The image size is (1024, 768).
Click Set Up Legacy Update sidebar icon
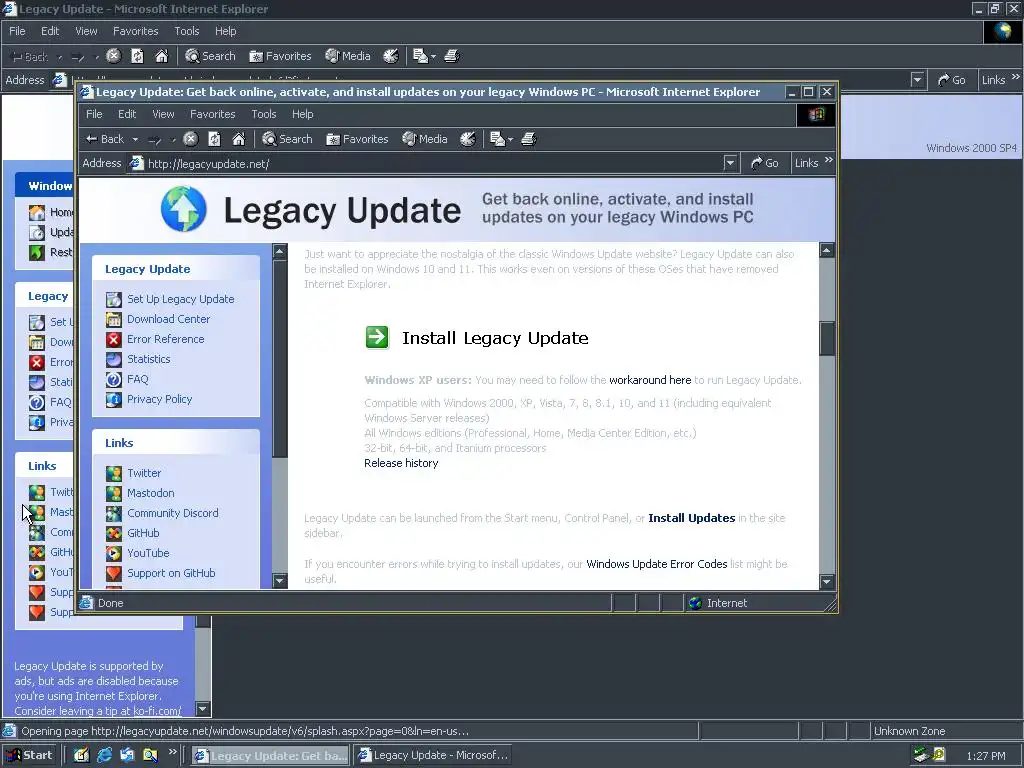pos(114,299)
